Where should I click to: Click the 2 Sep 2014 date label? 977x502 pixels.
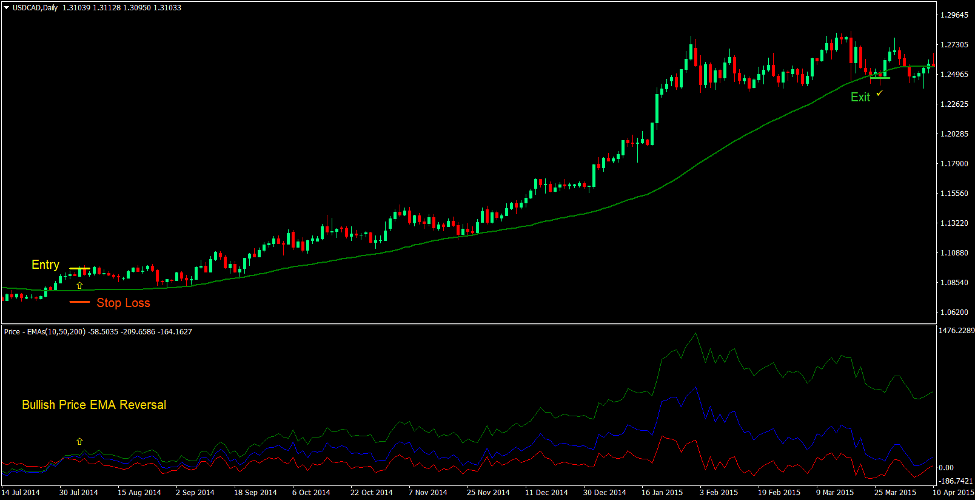pyautogui.click(x=195, y=492)
